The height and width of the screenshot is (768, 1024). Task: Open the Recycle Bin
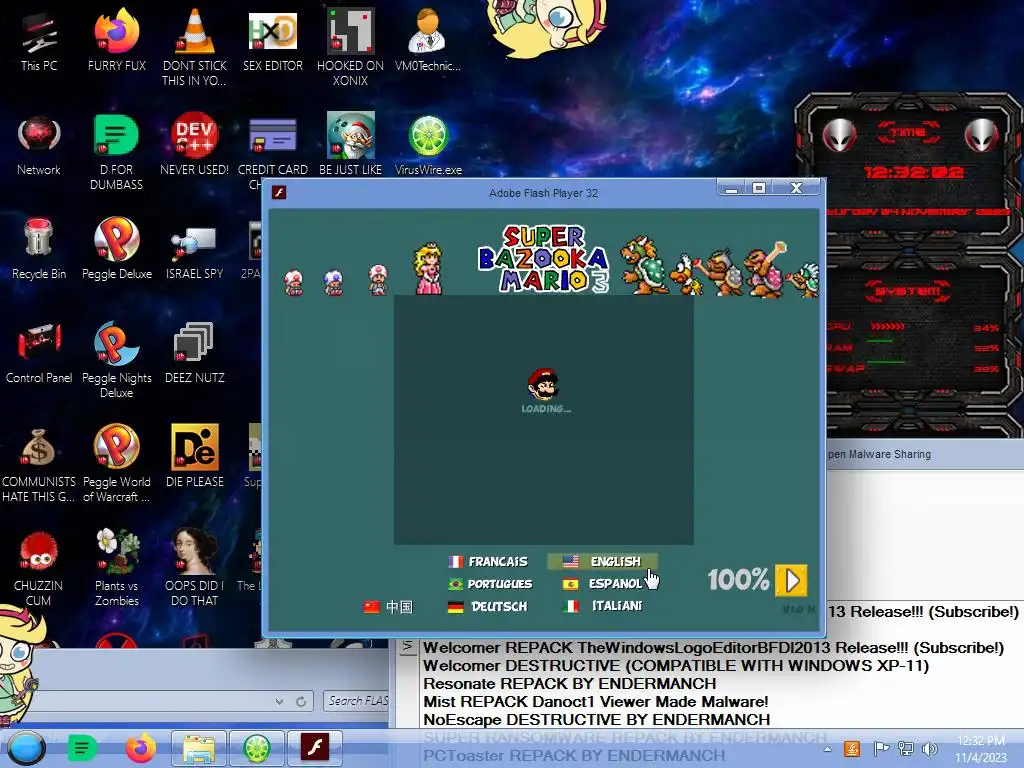point(39,249)
